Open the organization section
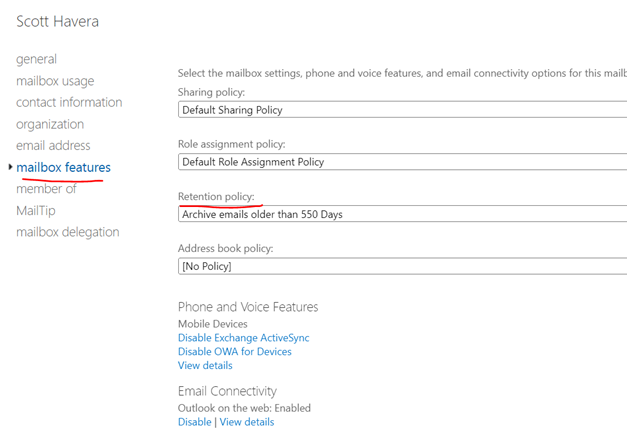Image resolution: width=627 pixels, height=437 pixels. pyautogui.click(x=50, y=124)
